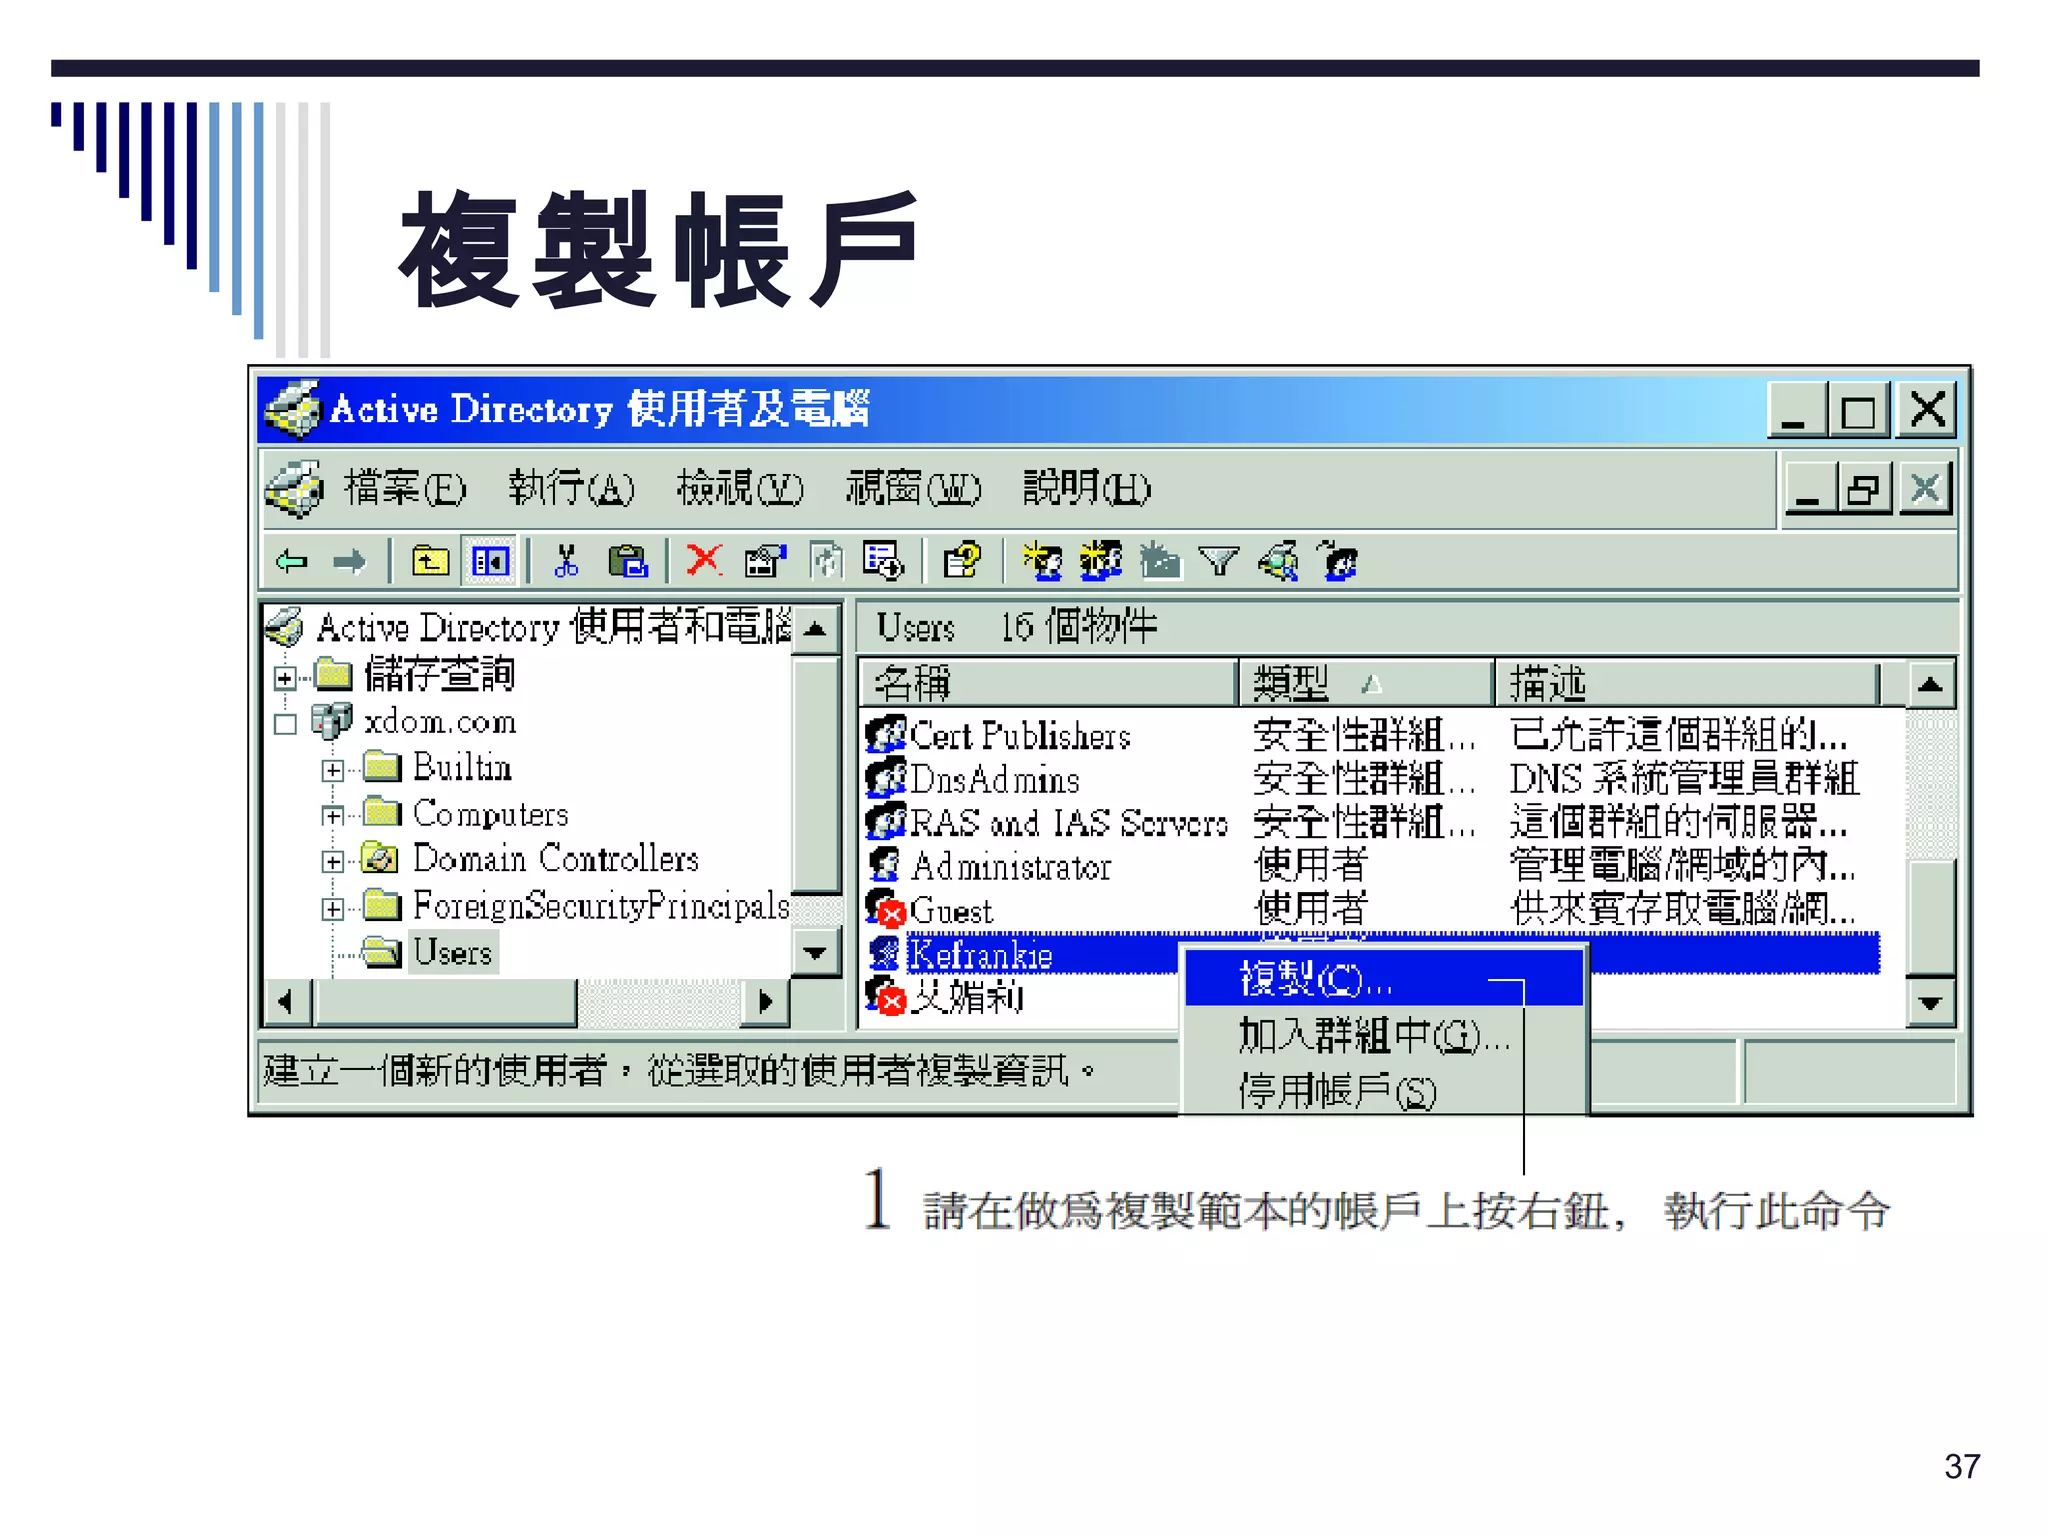
Task: Expand the Builtin tree node
Action: click(333, 770)
